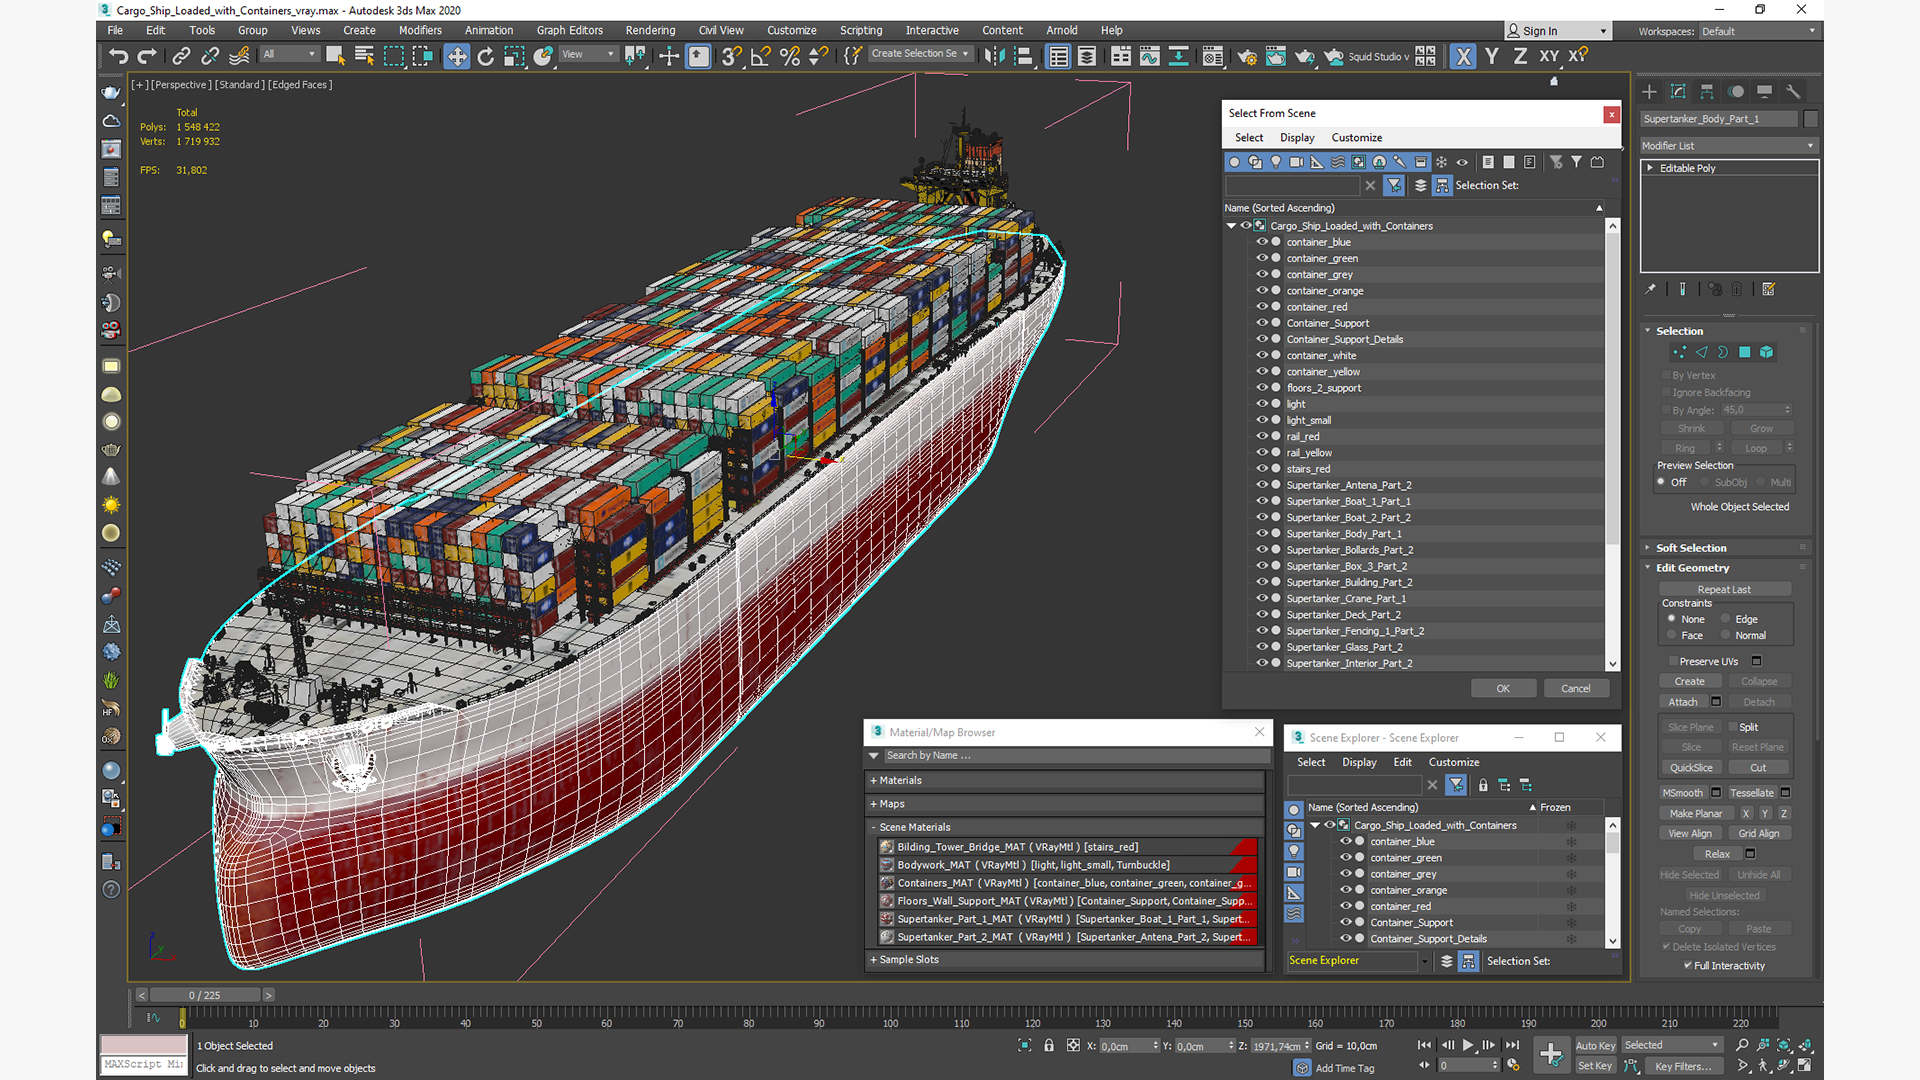Select the Face constraint radio button

point(1672,635)
